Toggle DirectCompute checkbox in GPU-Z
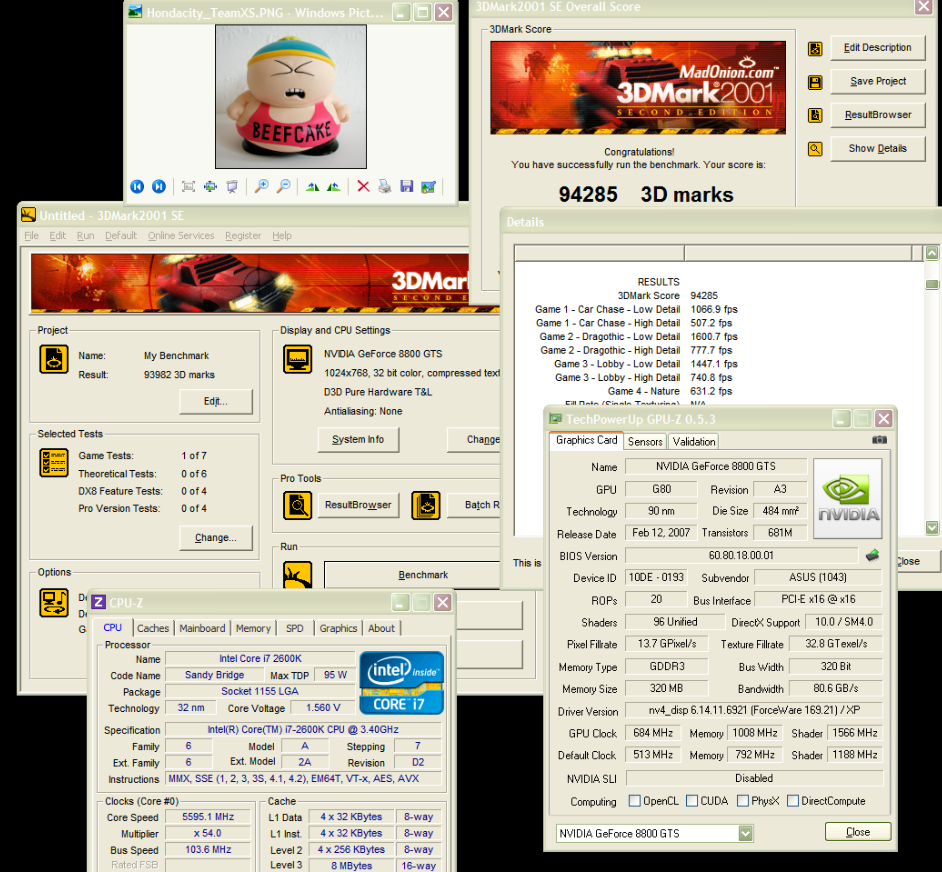942x872 pixels. pos(793,800)
